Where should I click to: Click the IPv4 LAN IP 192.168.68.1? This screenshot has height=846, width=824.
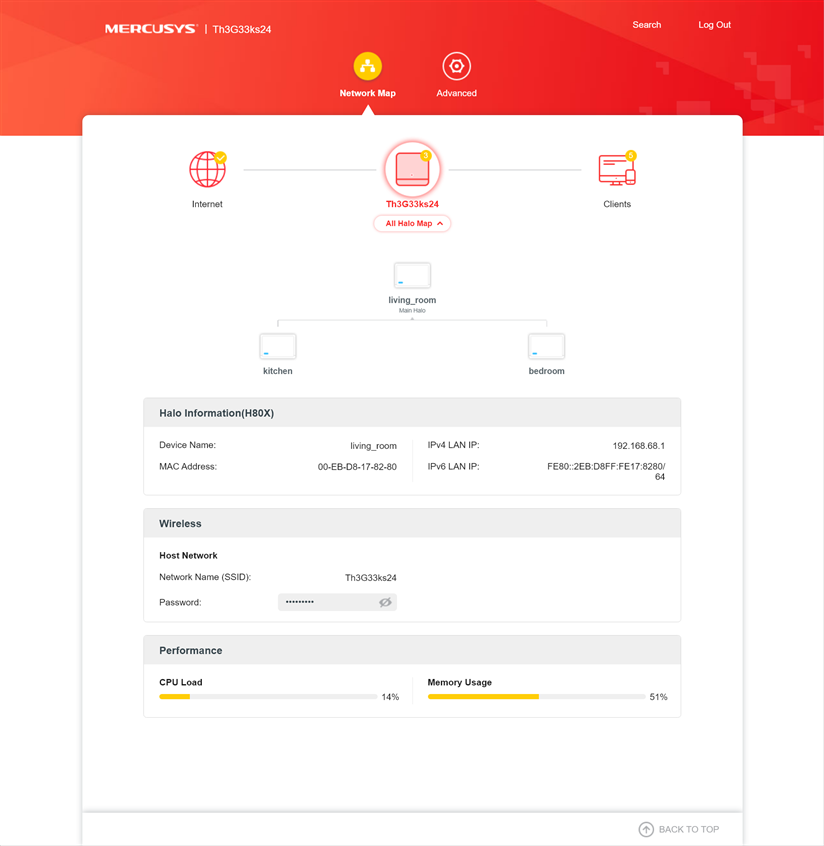click(638, 446)
